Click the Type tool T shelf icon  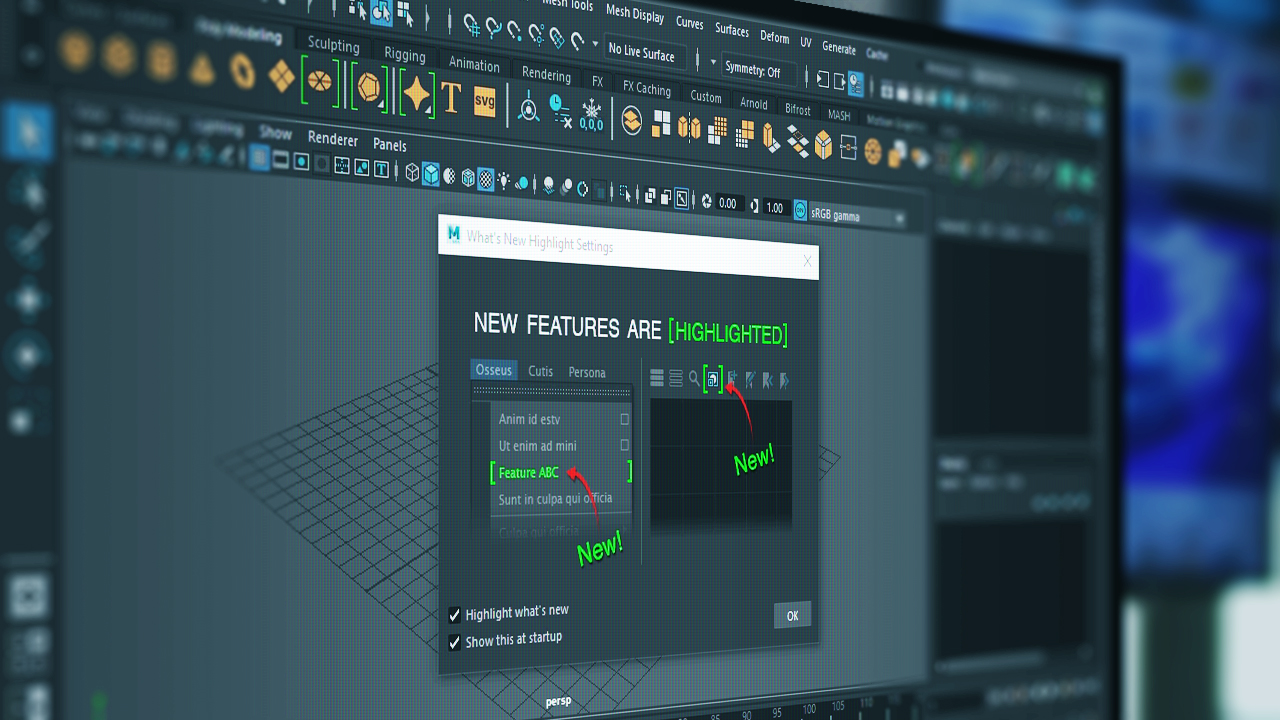tap(451, 98)
